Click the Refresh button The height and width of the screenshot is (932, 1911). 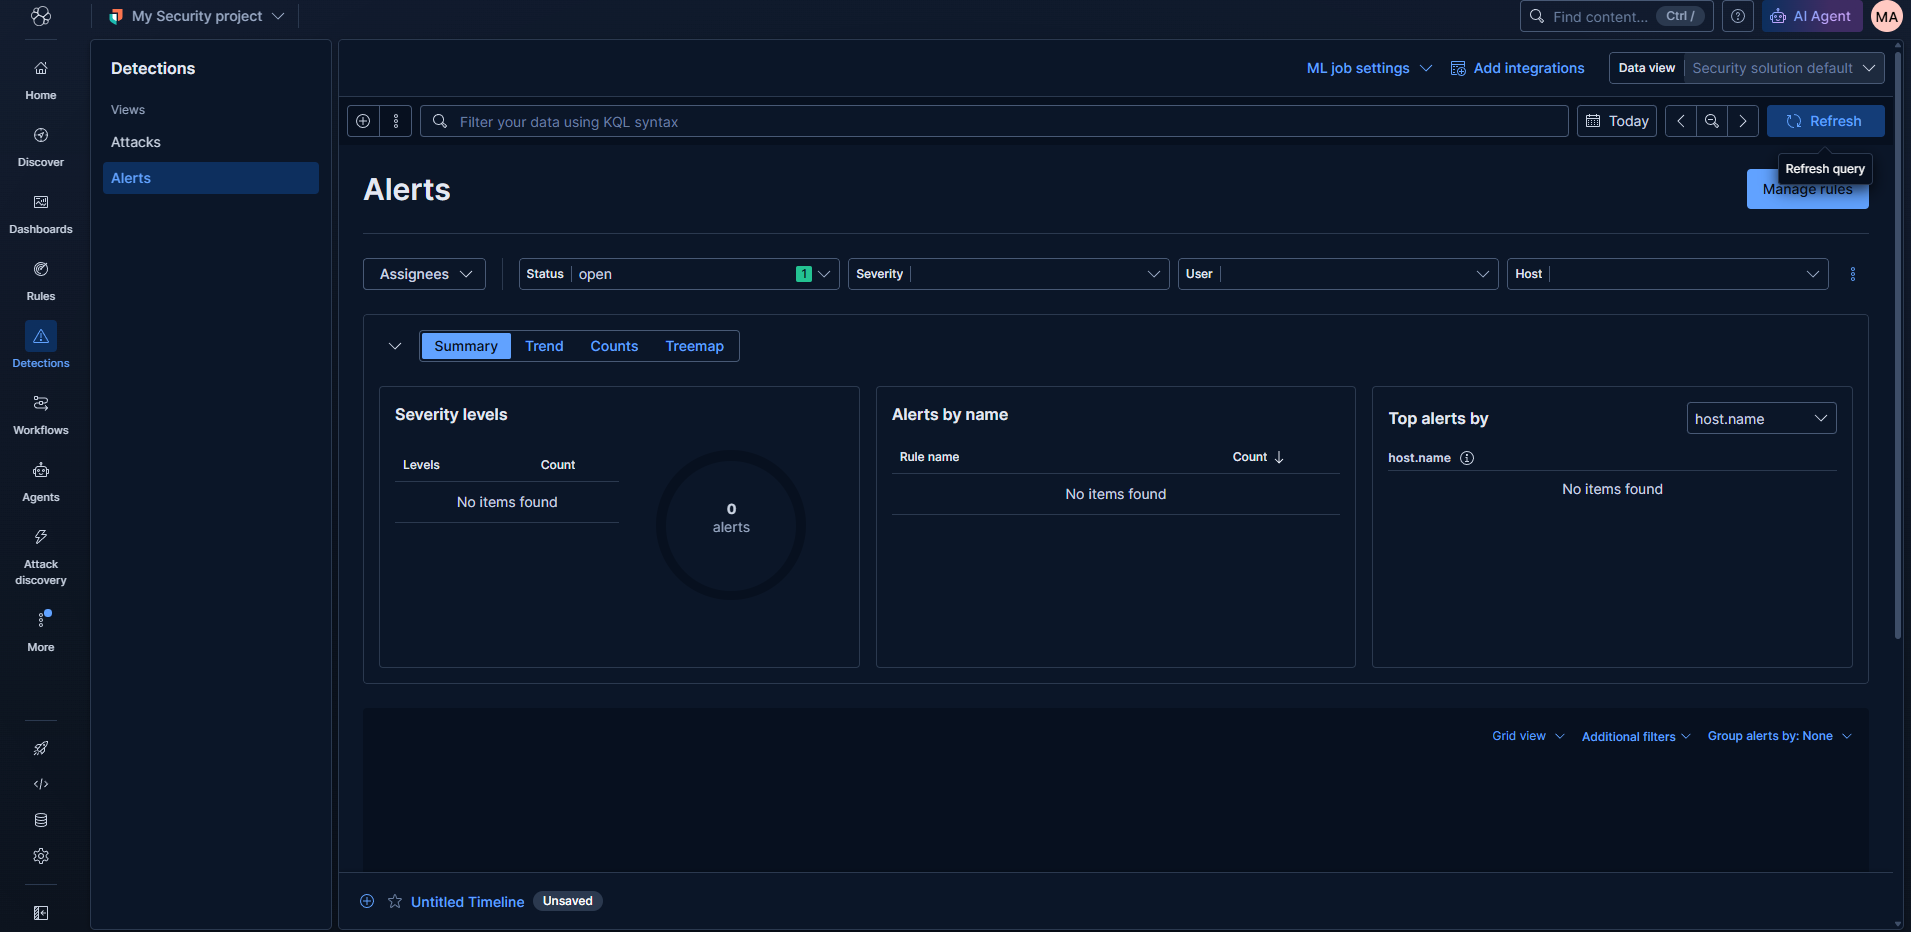(1825, 121)
